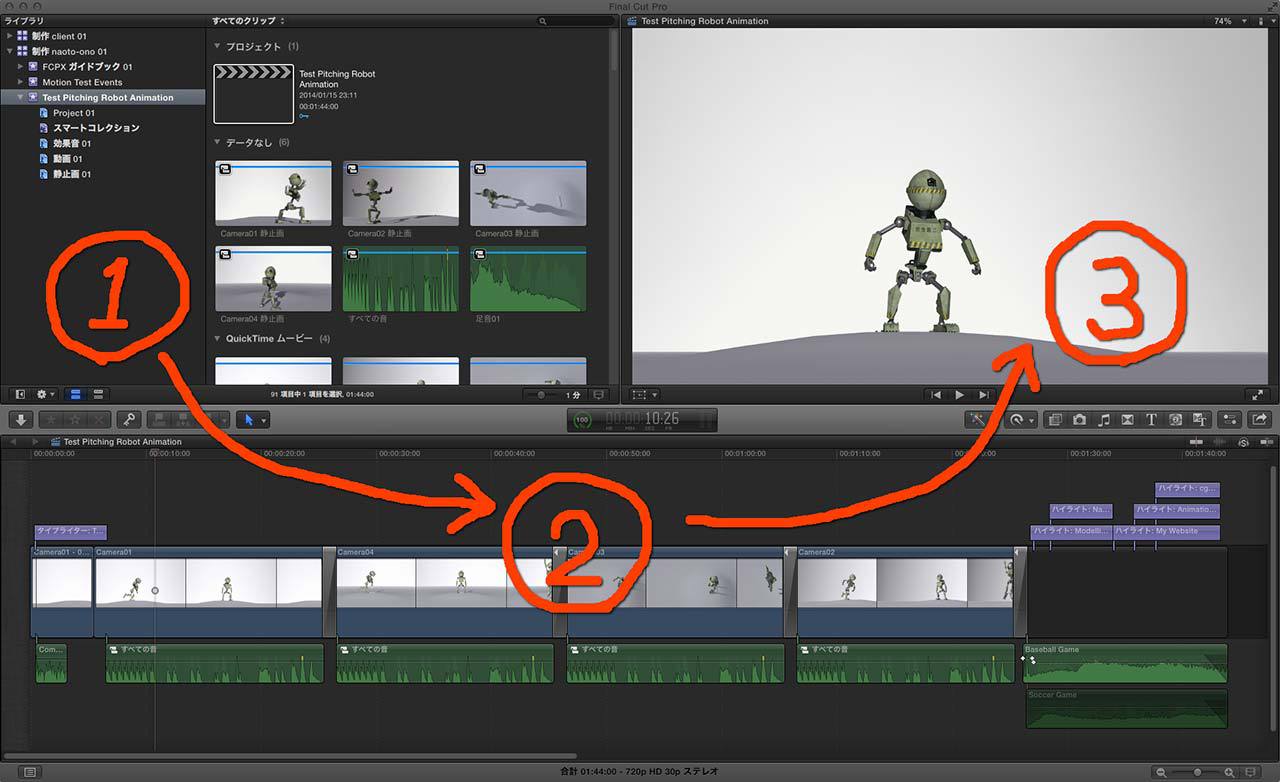Toggle timeline snapping
The image size is (1280, 782).
click(1266, 442)
